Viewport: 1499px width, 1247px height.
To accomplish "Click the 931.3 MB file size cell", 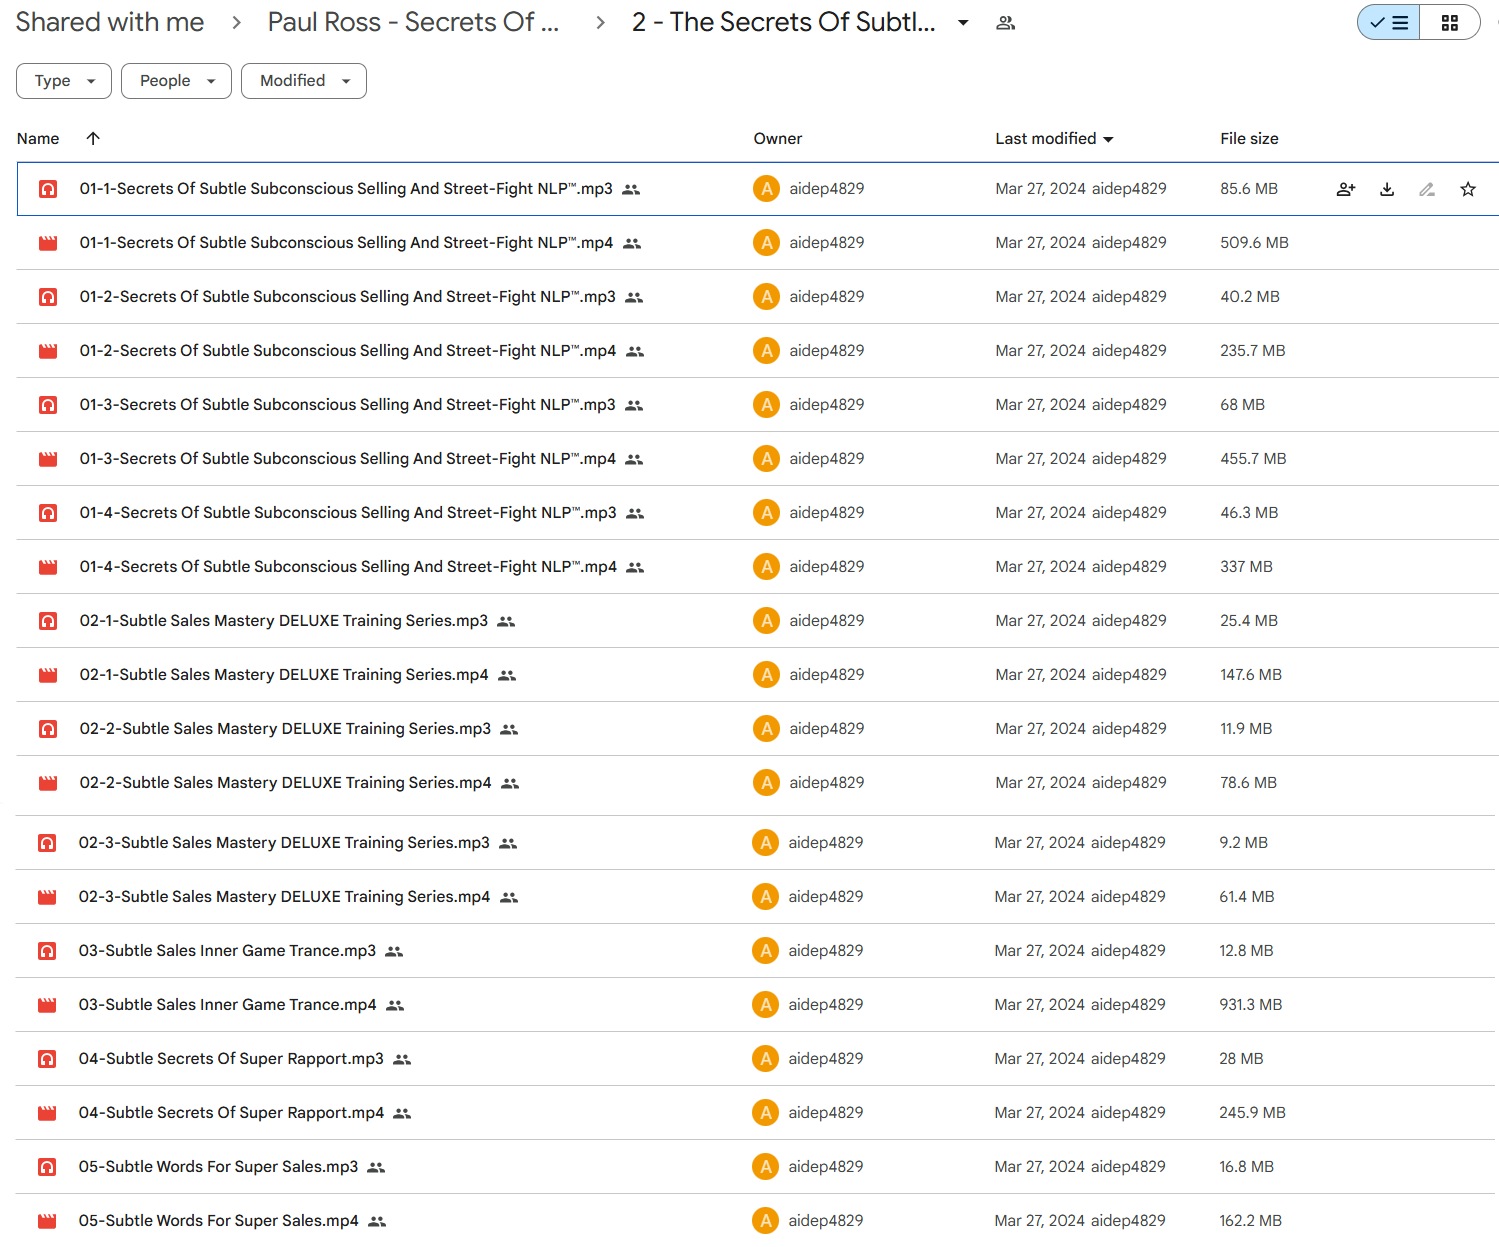I will pos(1250,1005).
